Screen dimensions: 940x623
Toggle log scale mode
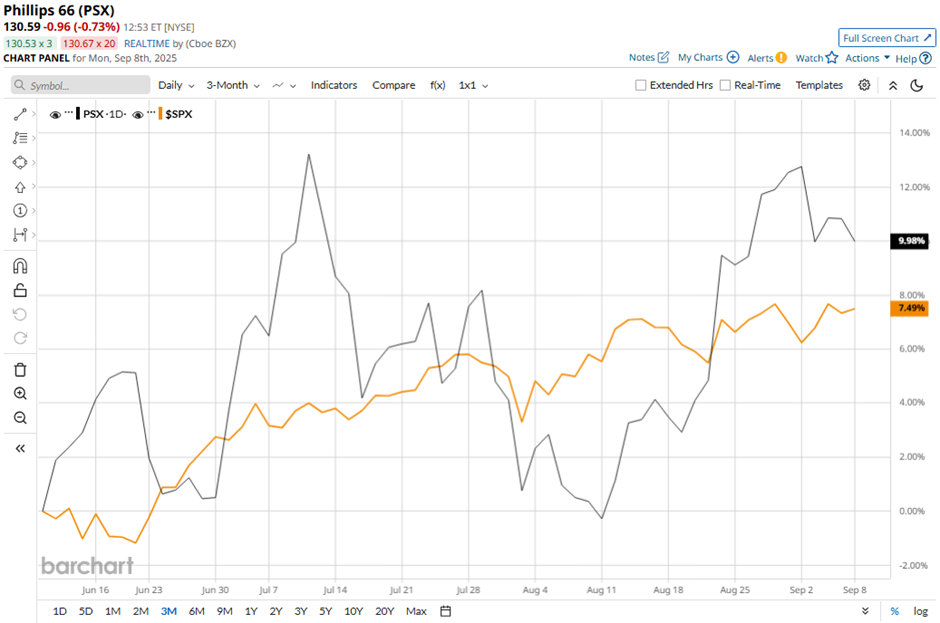tap(921, 611)
